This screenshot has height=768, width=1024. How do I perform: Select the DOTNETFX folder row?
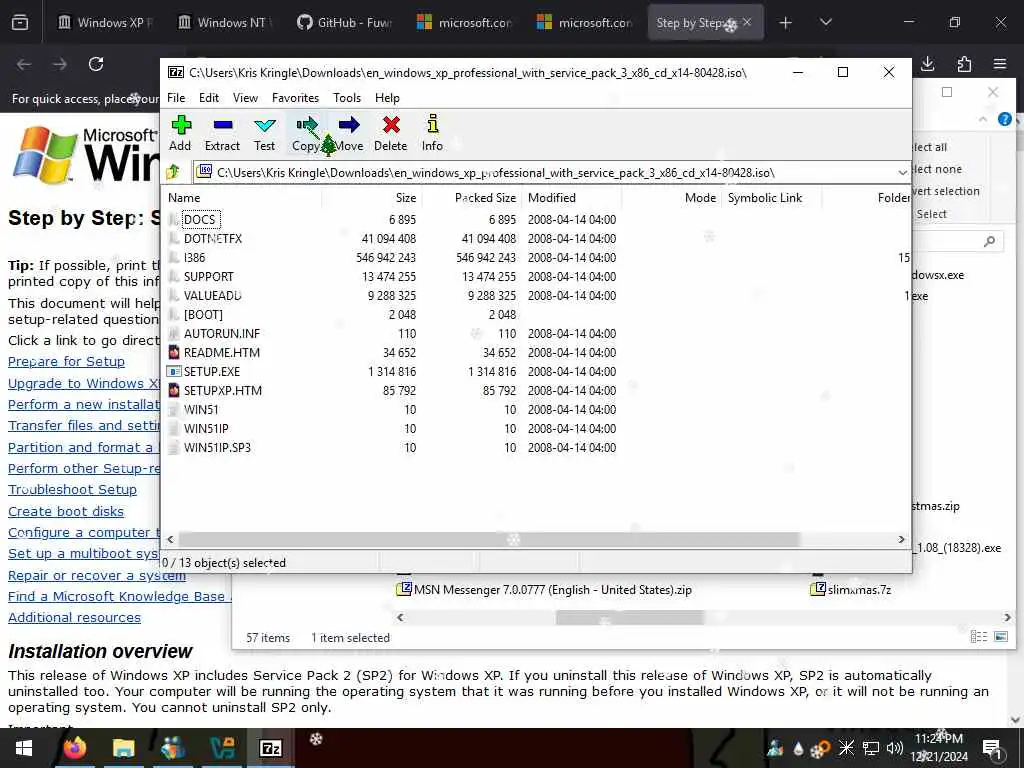coord(213,238)
